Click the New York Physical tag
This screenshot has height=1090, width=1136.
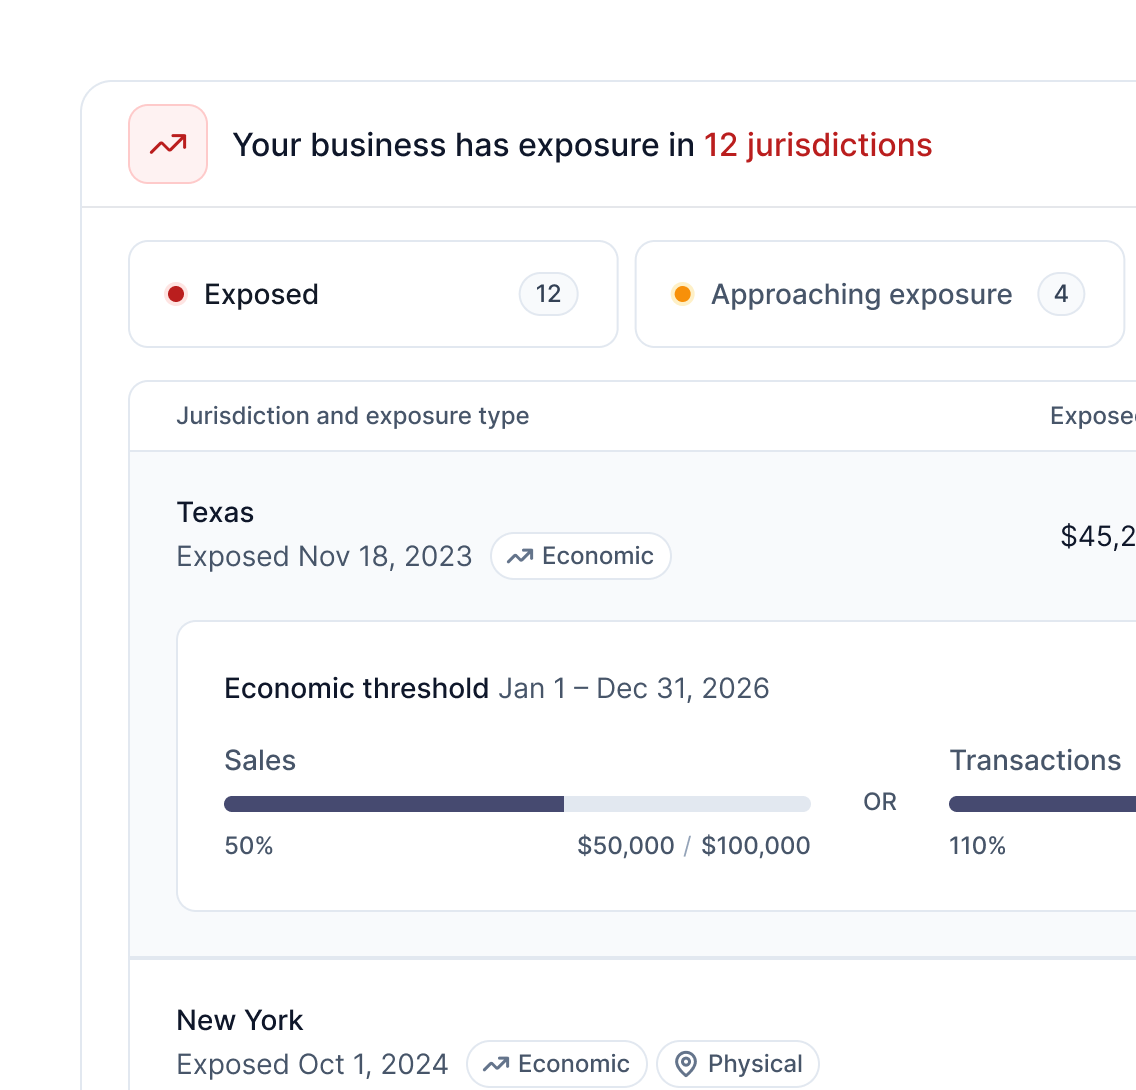[738, 1064]
